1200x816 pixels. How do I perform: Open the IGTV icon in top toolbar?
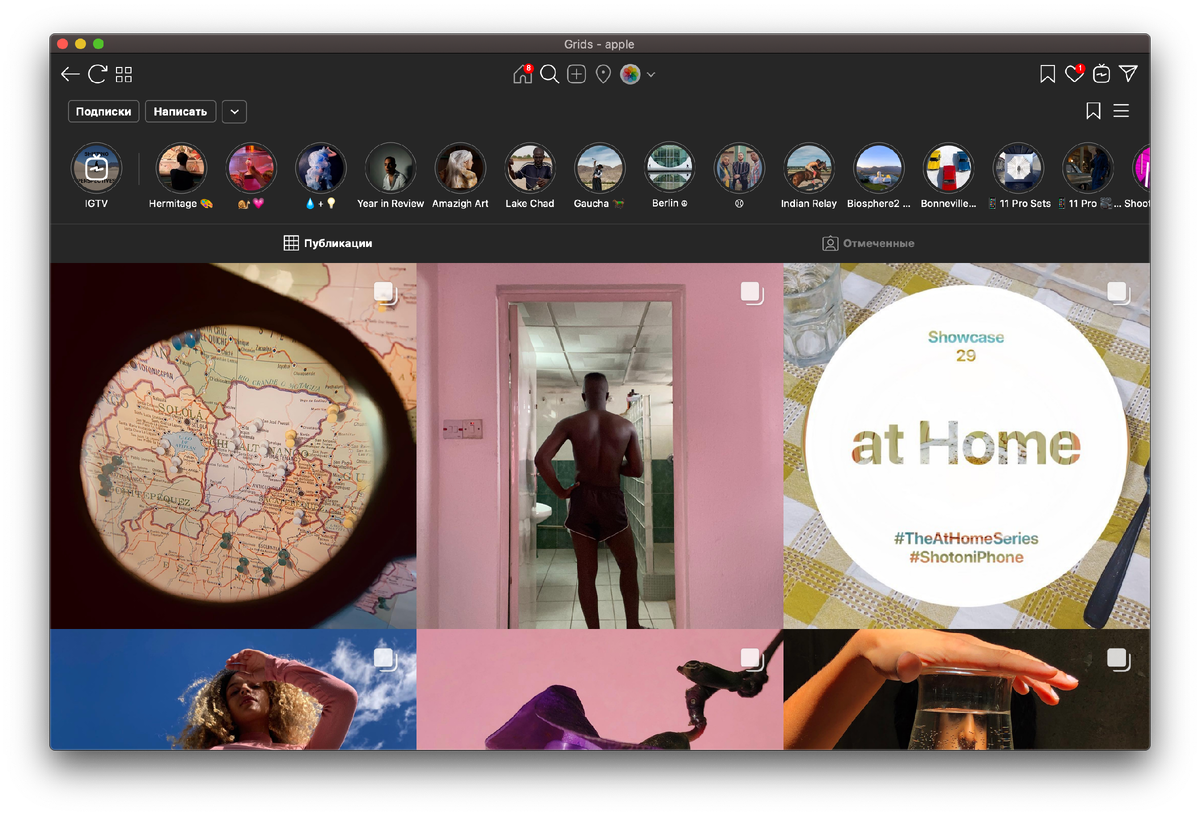1101,74
